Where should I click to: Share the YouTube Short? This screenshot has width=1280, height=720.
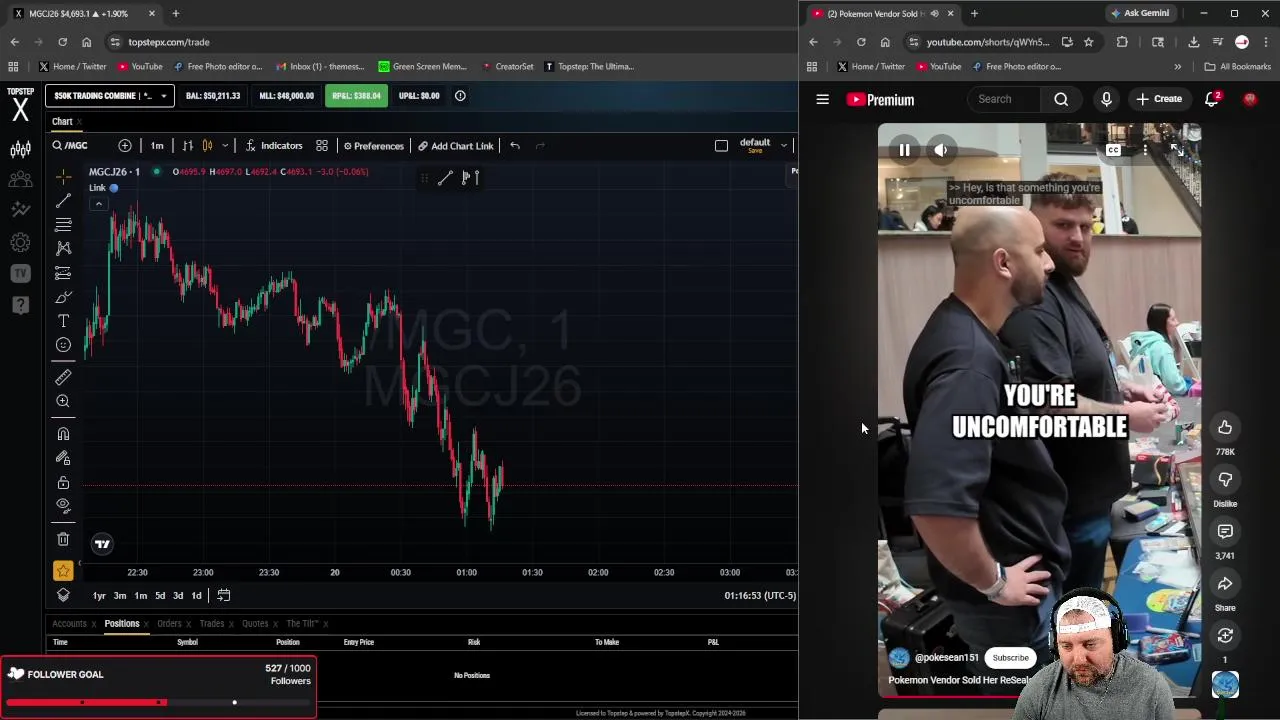(x=1225, y=584)
